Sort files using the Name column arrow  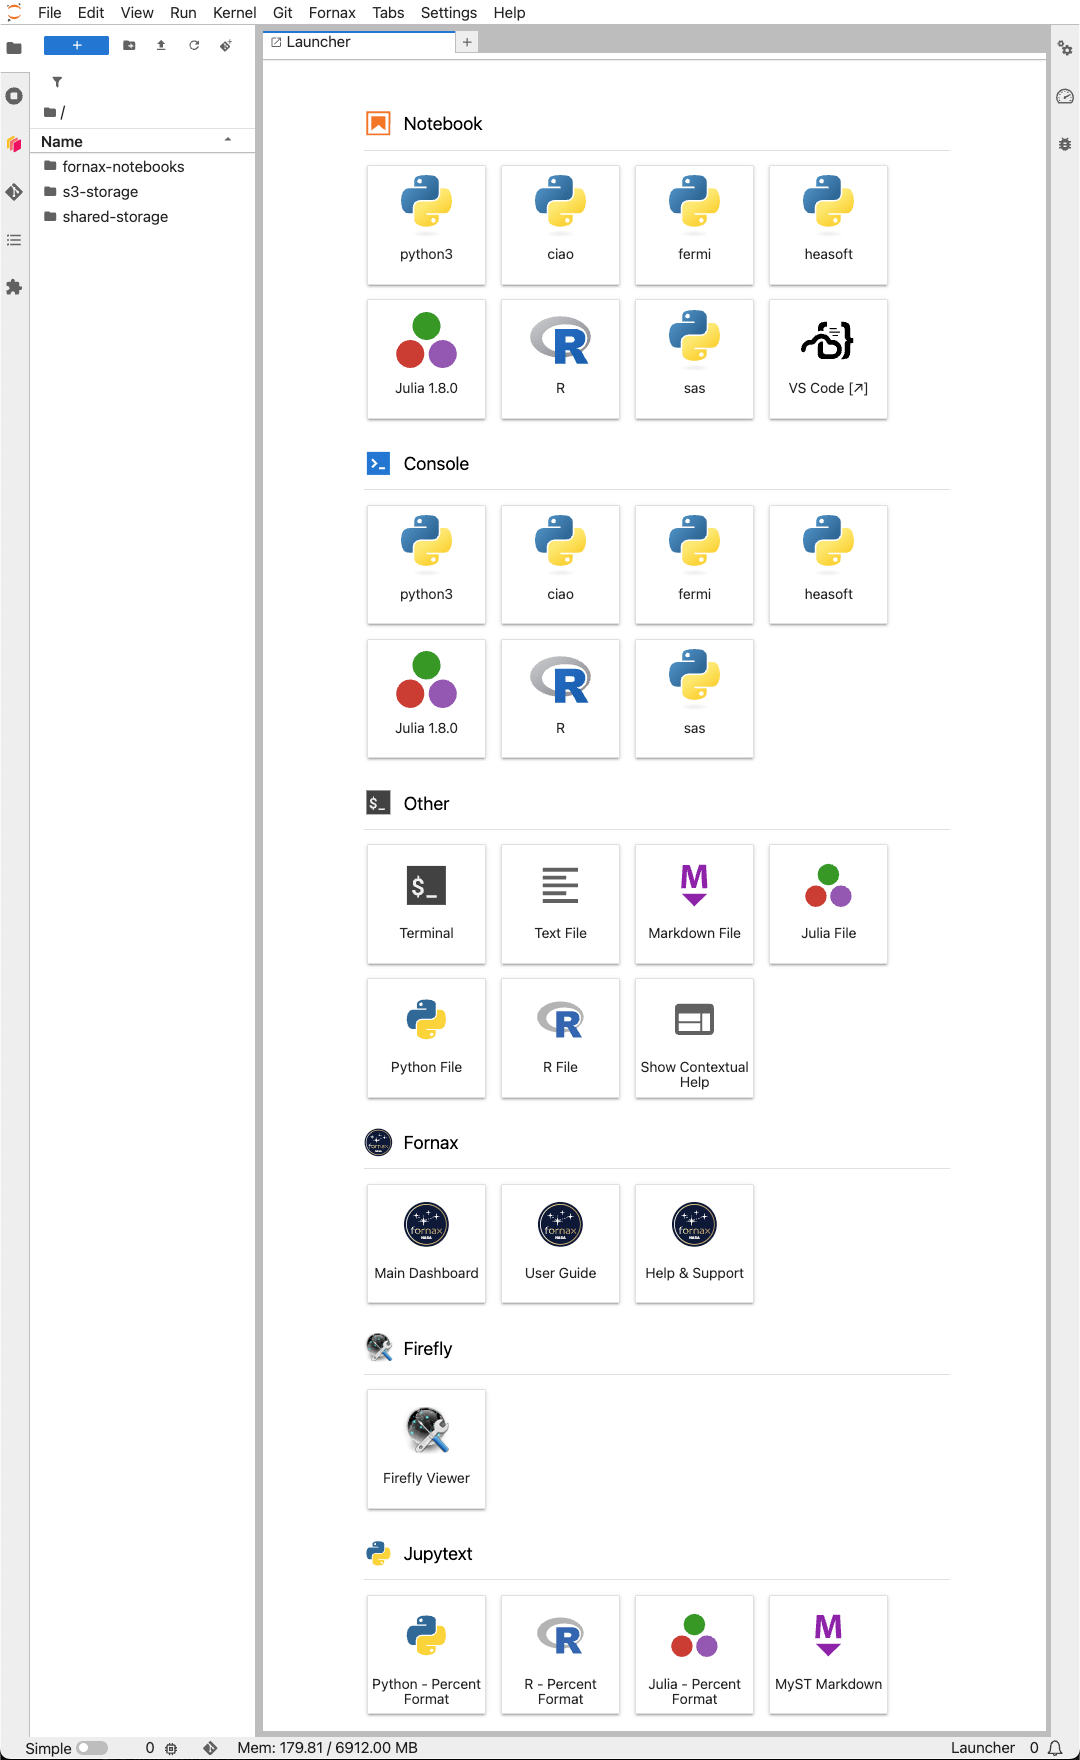pyautogui.click(x=228, y=141)
